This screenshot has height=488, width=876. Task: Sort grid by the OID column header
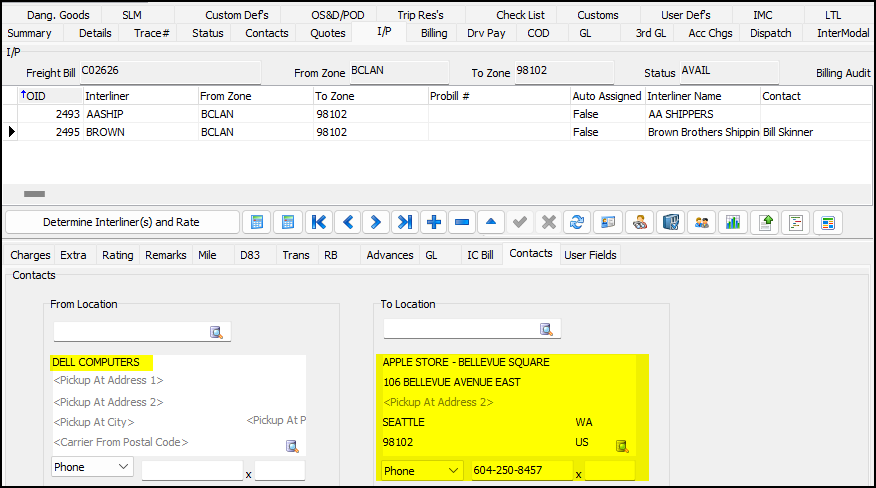(x=35, y=96)
